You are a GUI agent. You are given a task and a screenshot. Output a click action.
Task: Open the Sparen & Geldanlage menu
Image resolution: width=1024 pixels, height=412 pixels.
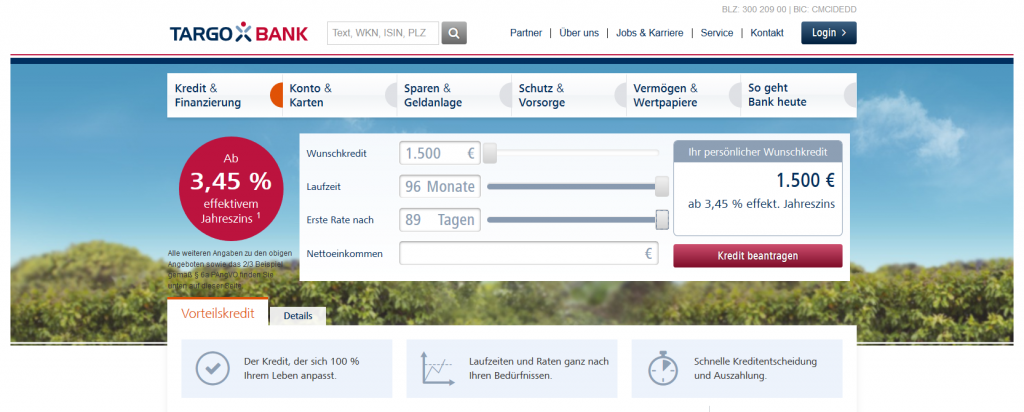pyautogui.click(x=454, y=95)
